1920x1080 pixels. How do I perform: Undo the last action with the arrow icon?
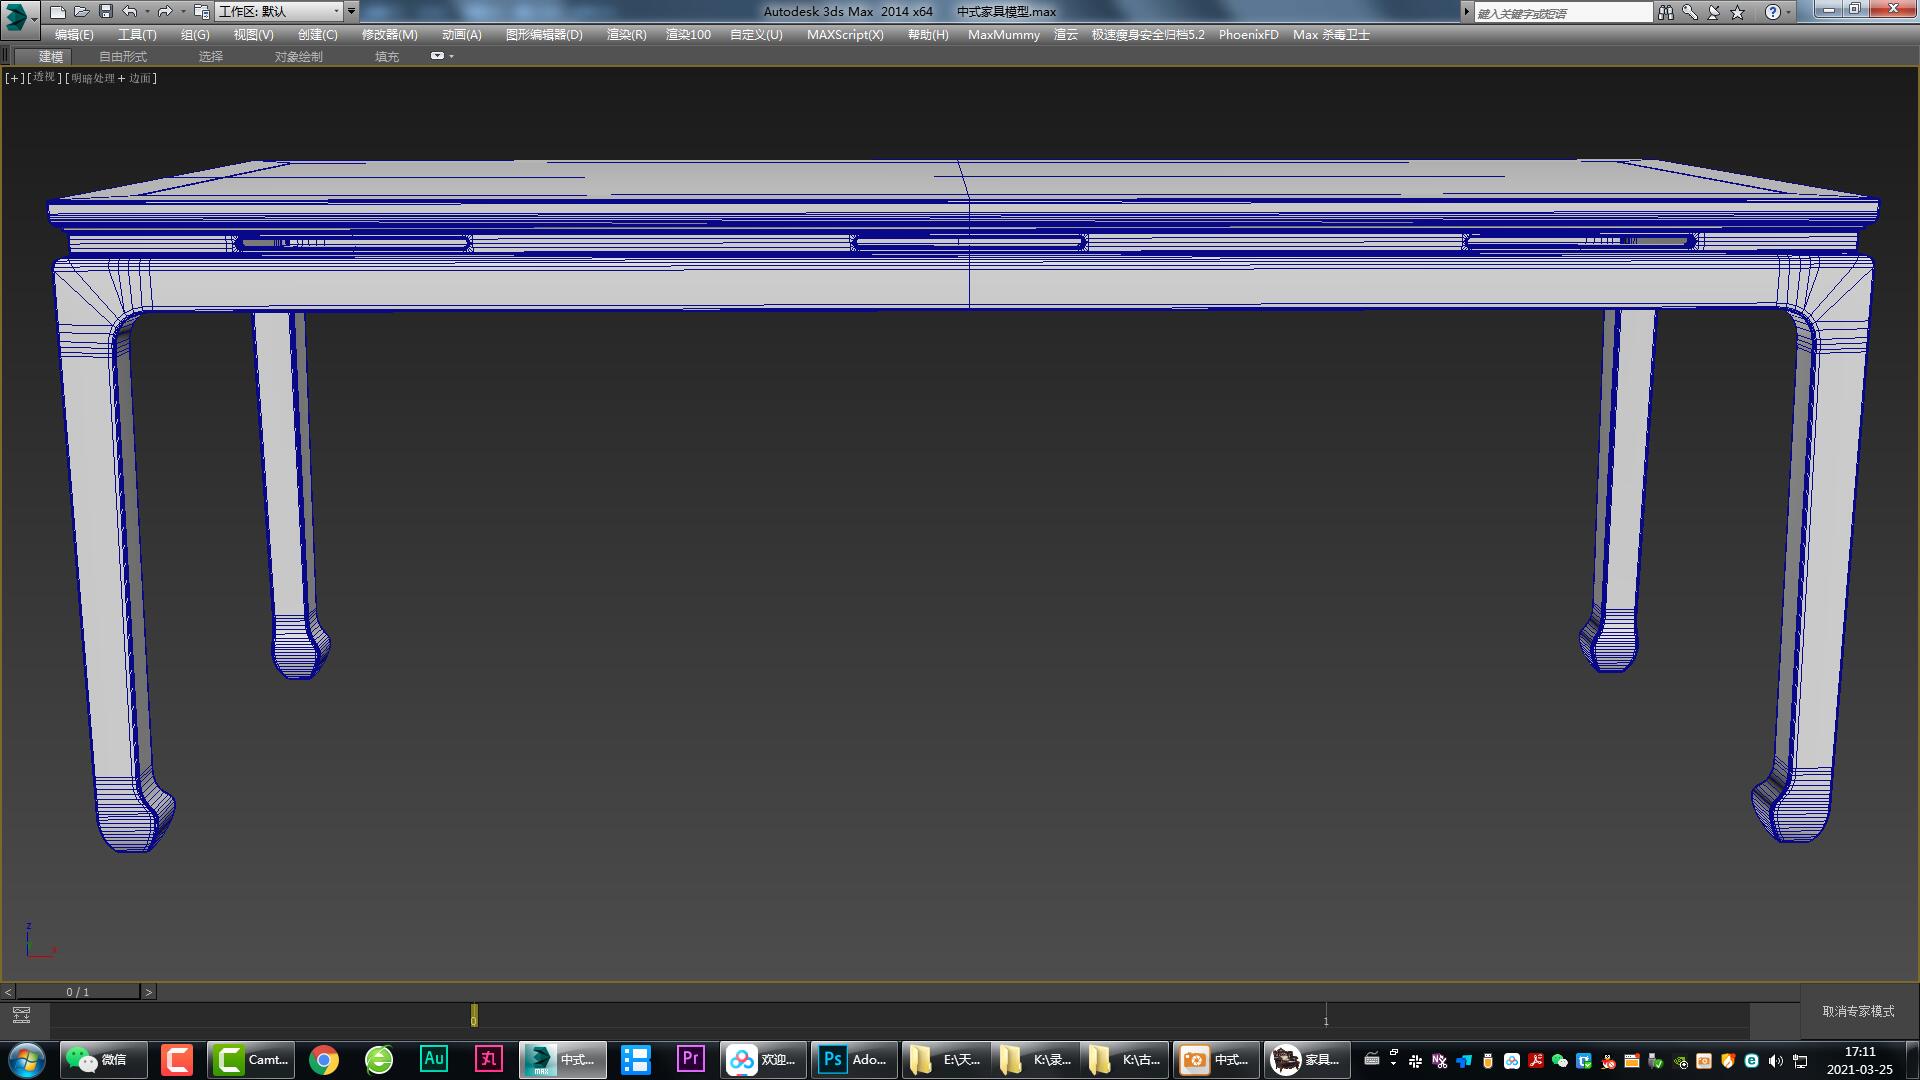point(130,12)
